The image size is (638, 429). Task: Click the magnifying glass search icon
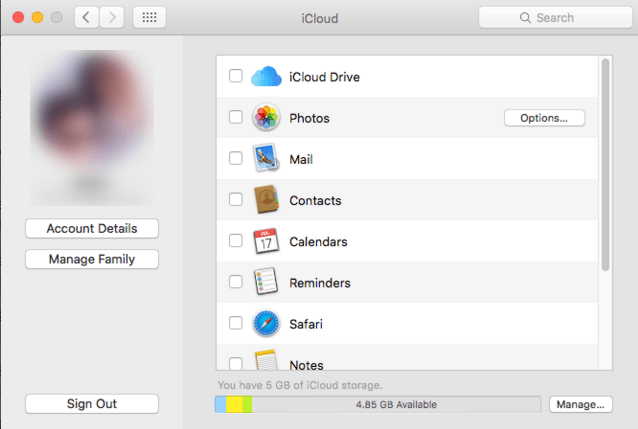point(525,18)
